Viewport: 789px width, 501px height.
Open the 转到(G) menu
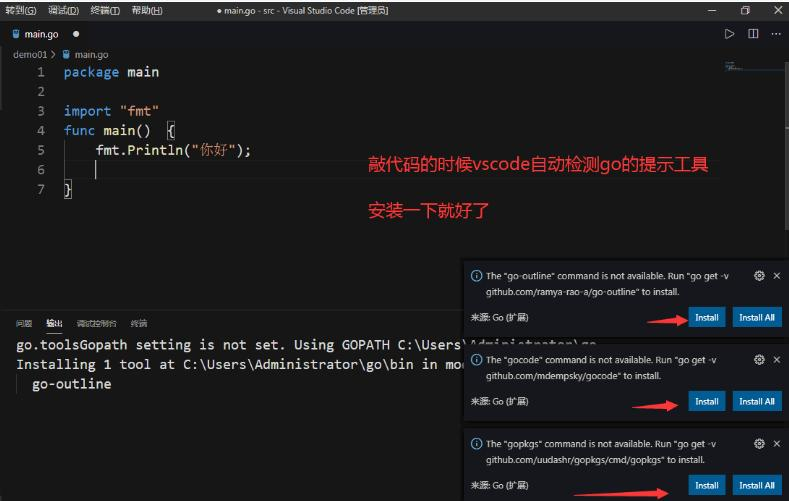[x=21, y=10]
